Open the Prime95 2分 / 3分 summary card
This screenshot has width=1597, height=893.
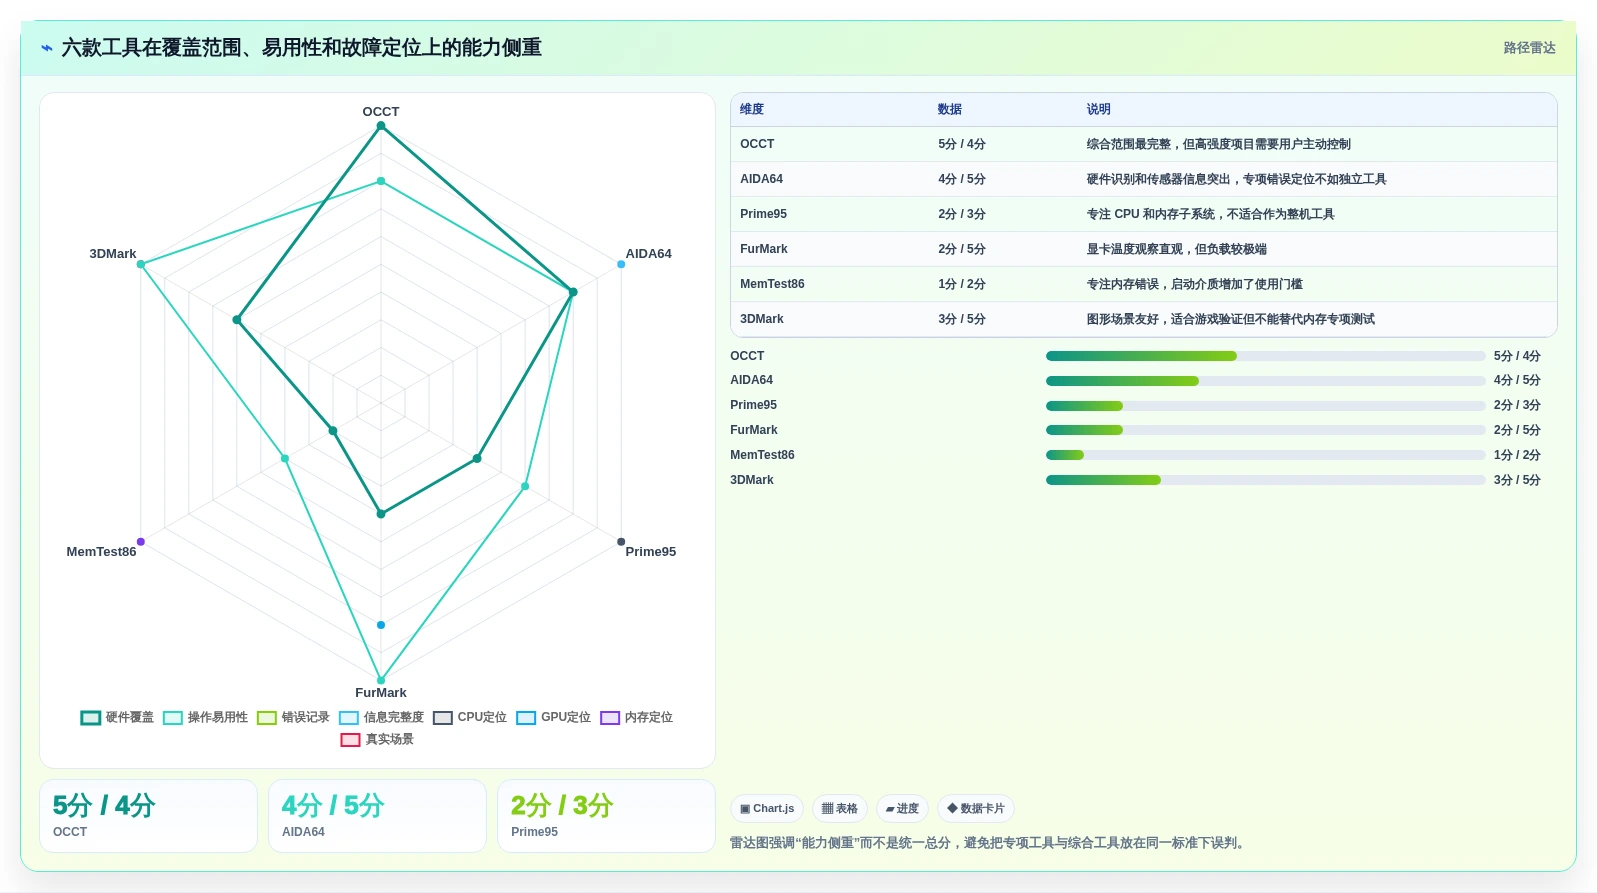pyautogui.click(x=606, y=816)
